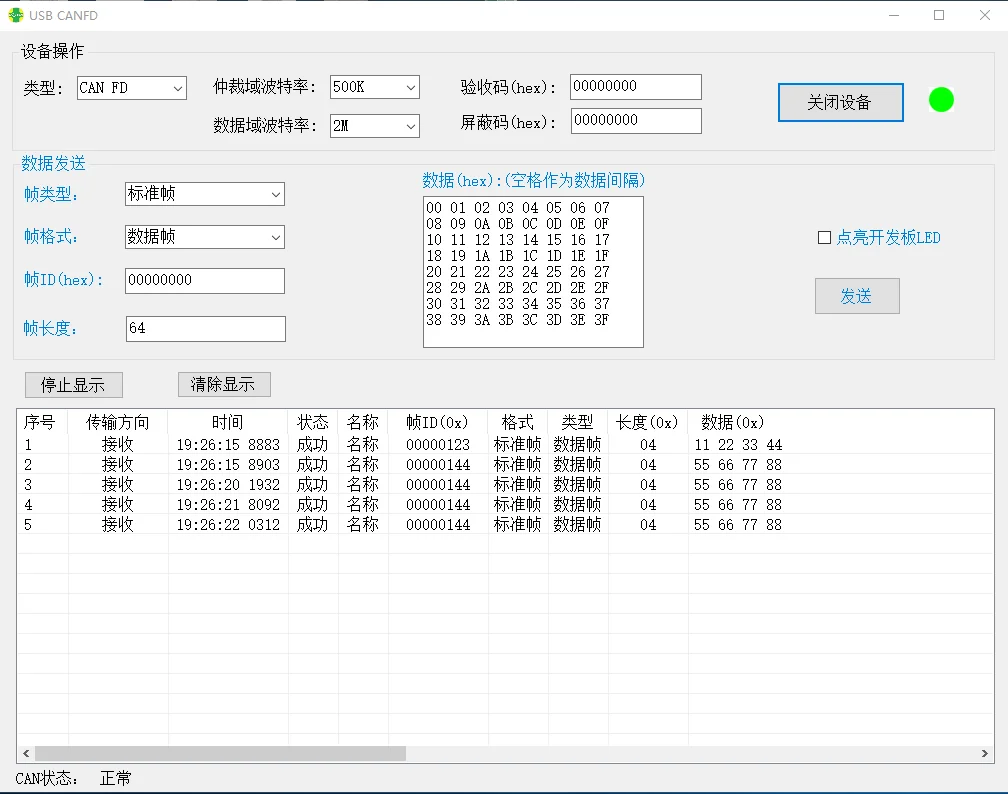This screenshot has height=794, width=1008.
Task: Click the 帧ID hex input field
Action: tap(205, 281)
